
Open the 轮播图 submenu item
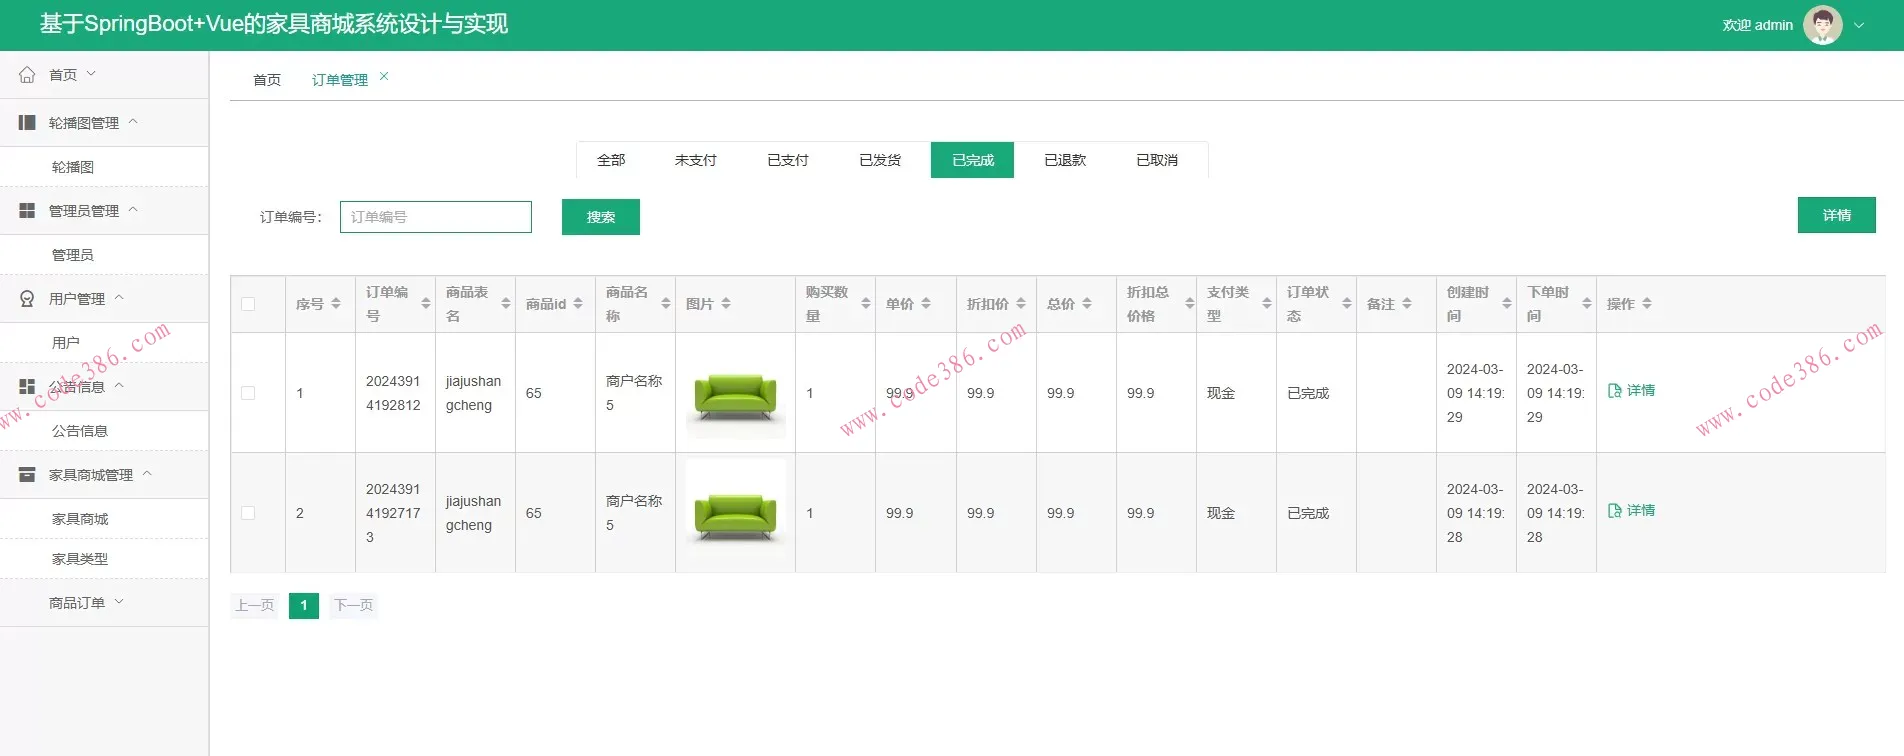pyautogui.click(x=104, y=167)
